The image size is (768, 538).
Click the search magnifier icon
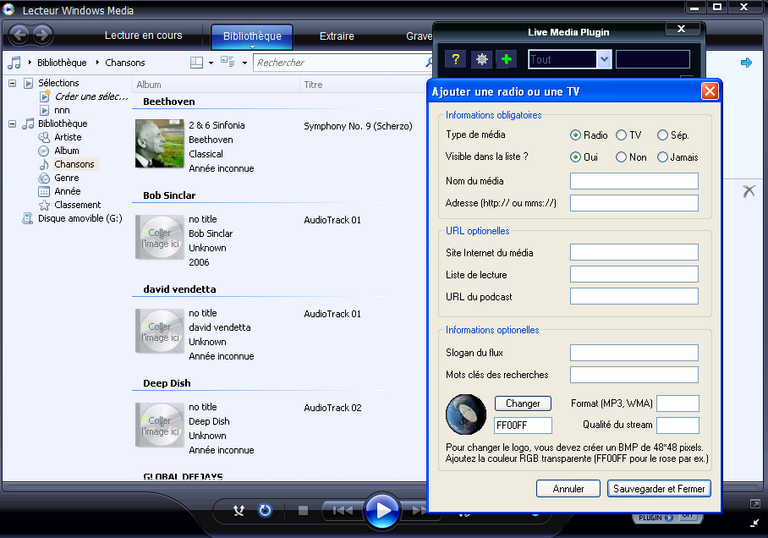[429, 62]
